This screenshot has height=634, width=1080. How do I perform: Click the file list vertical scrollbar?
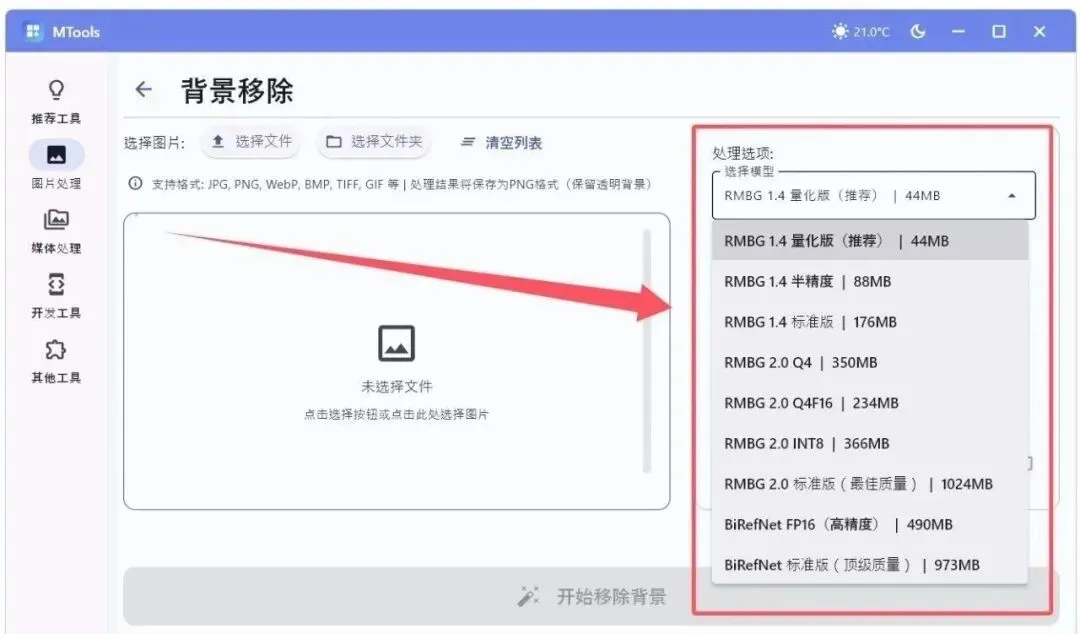(647, 351)
